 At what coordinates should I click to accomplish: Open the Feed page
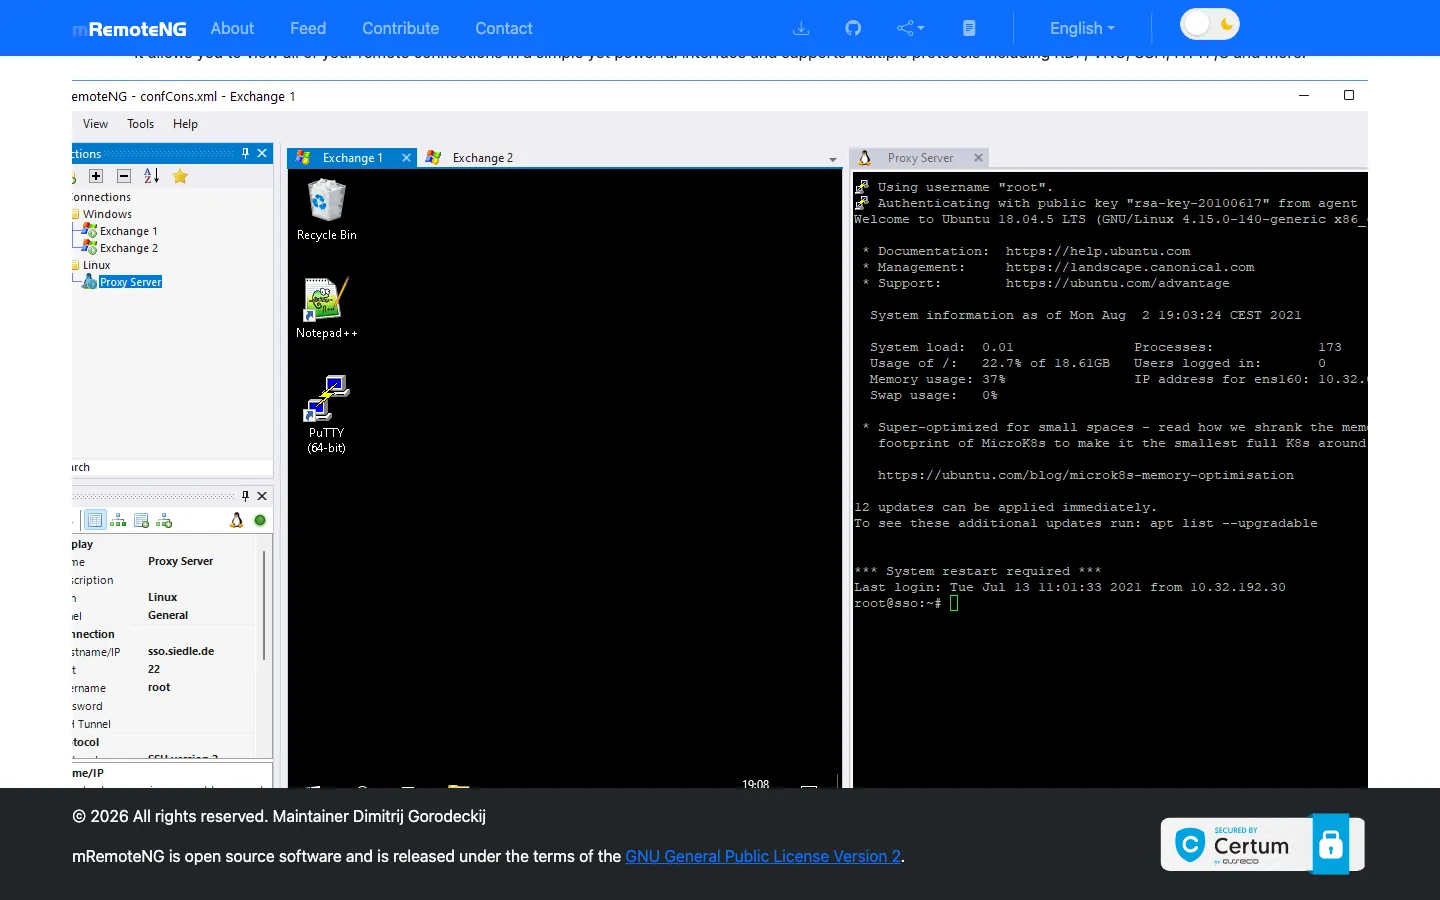click(308, 28)
